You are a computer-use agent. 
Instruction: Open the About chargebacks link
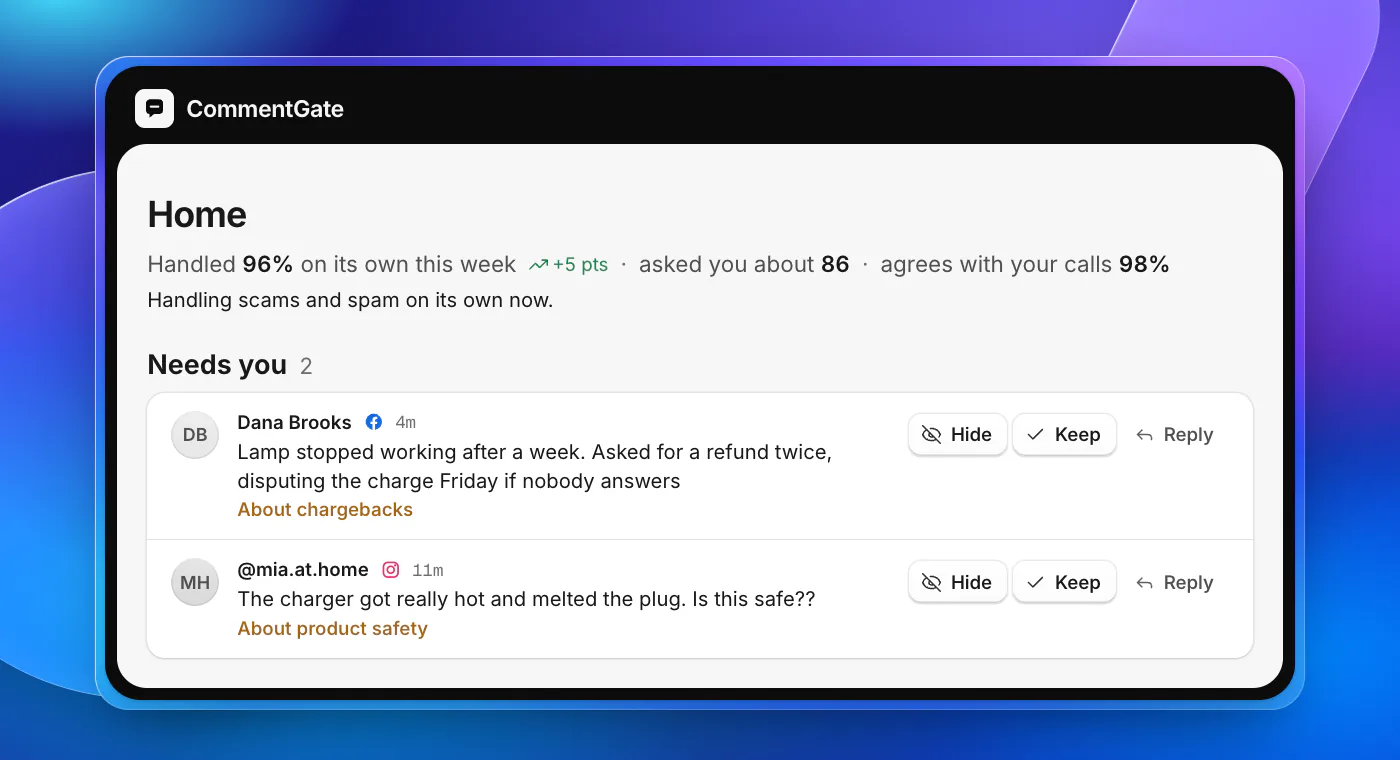click(x=325, y=510)
